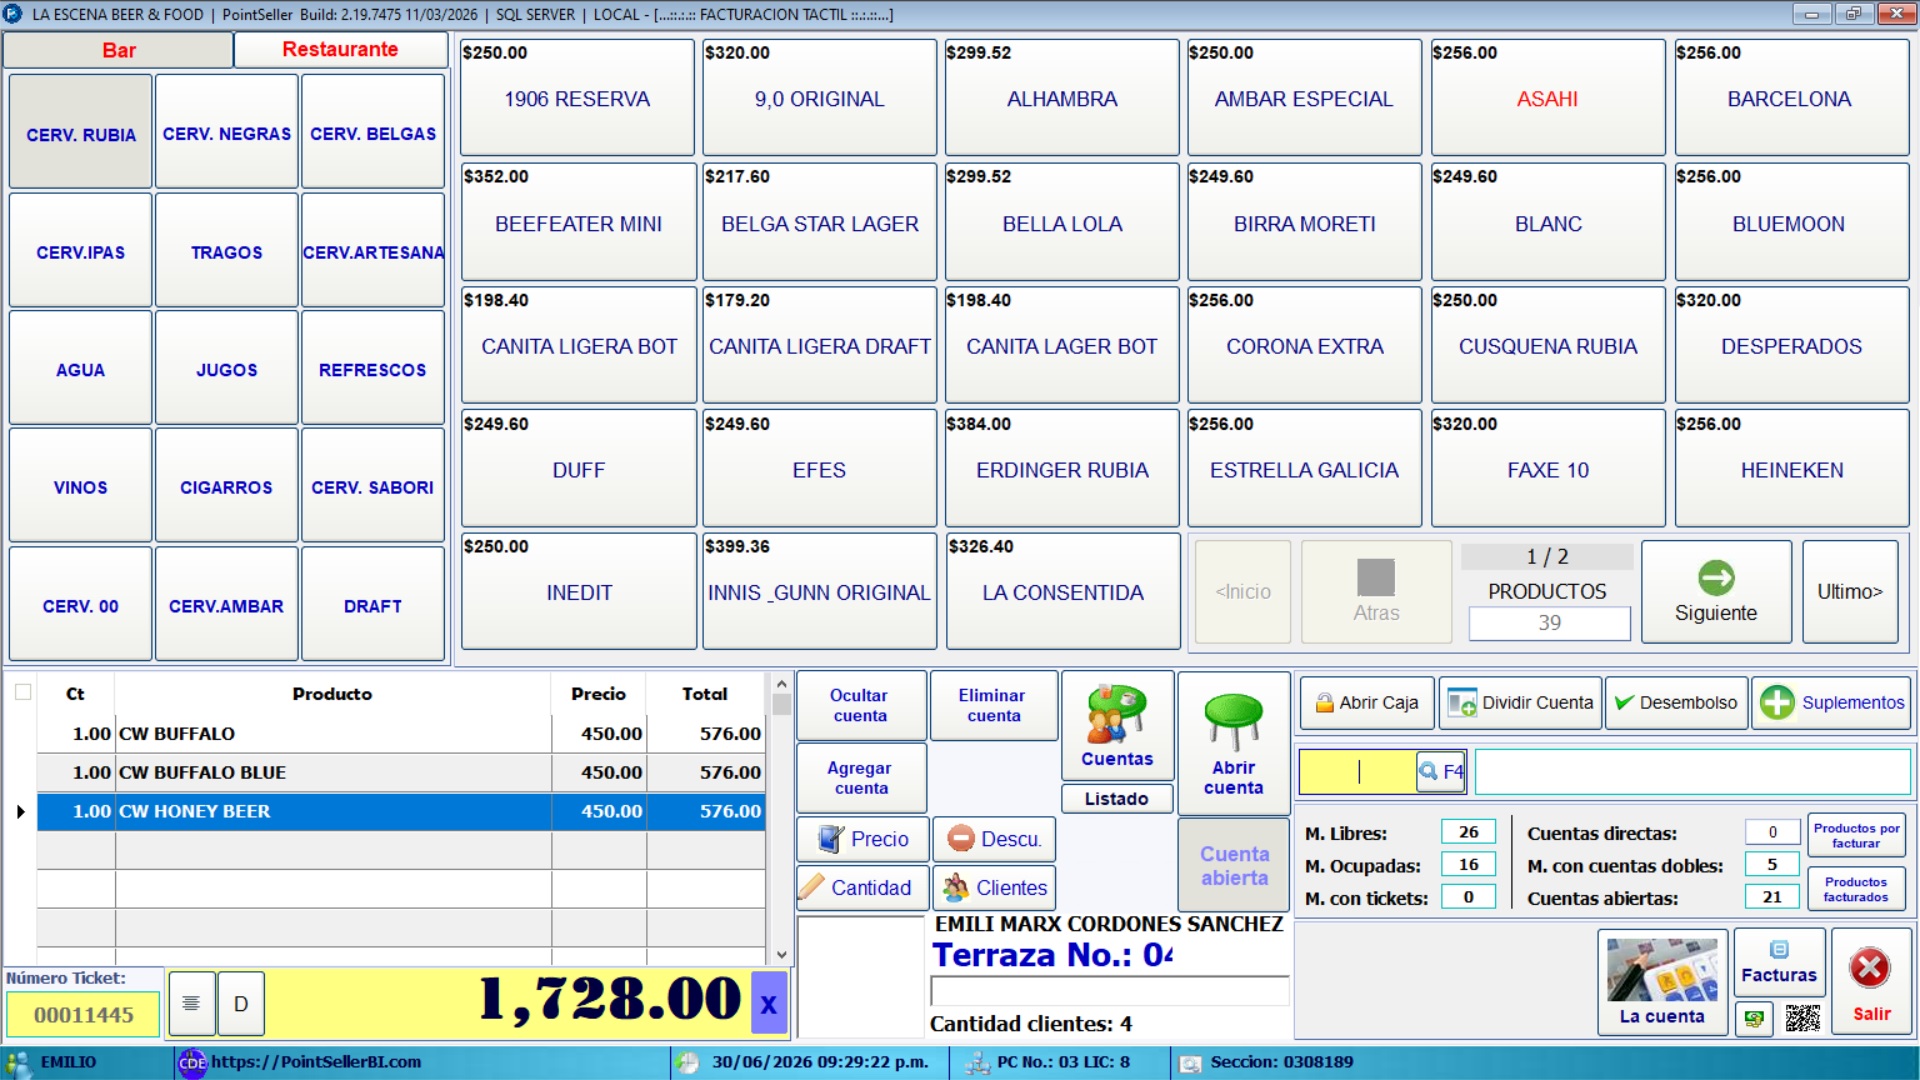Click the Desembolso disbursement button
The height and width of the screenshot is (1080, 1920).
tap(1677, 703)
